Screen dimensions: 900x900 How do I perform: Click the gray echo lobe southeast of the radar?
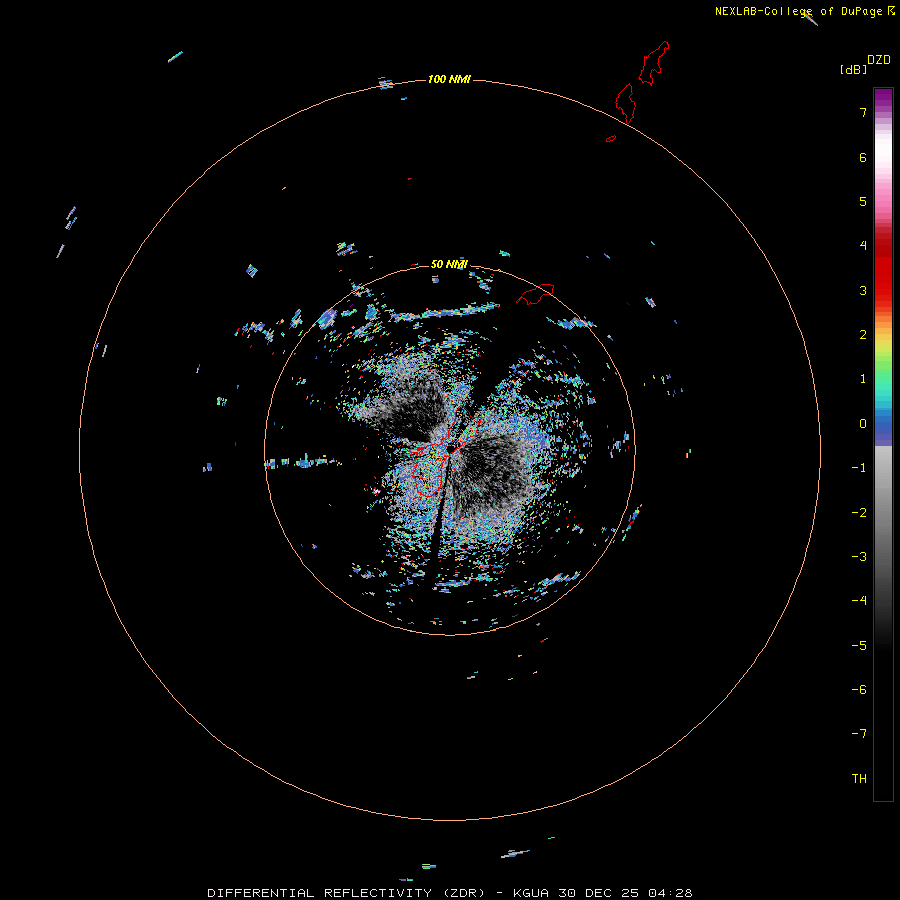click(x=494, y=476)
